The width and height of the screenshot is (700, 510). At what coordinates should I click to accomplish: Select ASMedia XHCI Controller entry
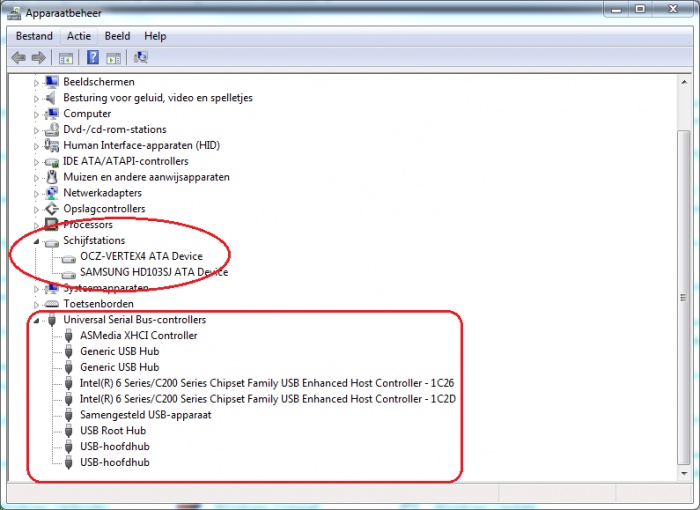139,335
